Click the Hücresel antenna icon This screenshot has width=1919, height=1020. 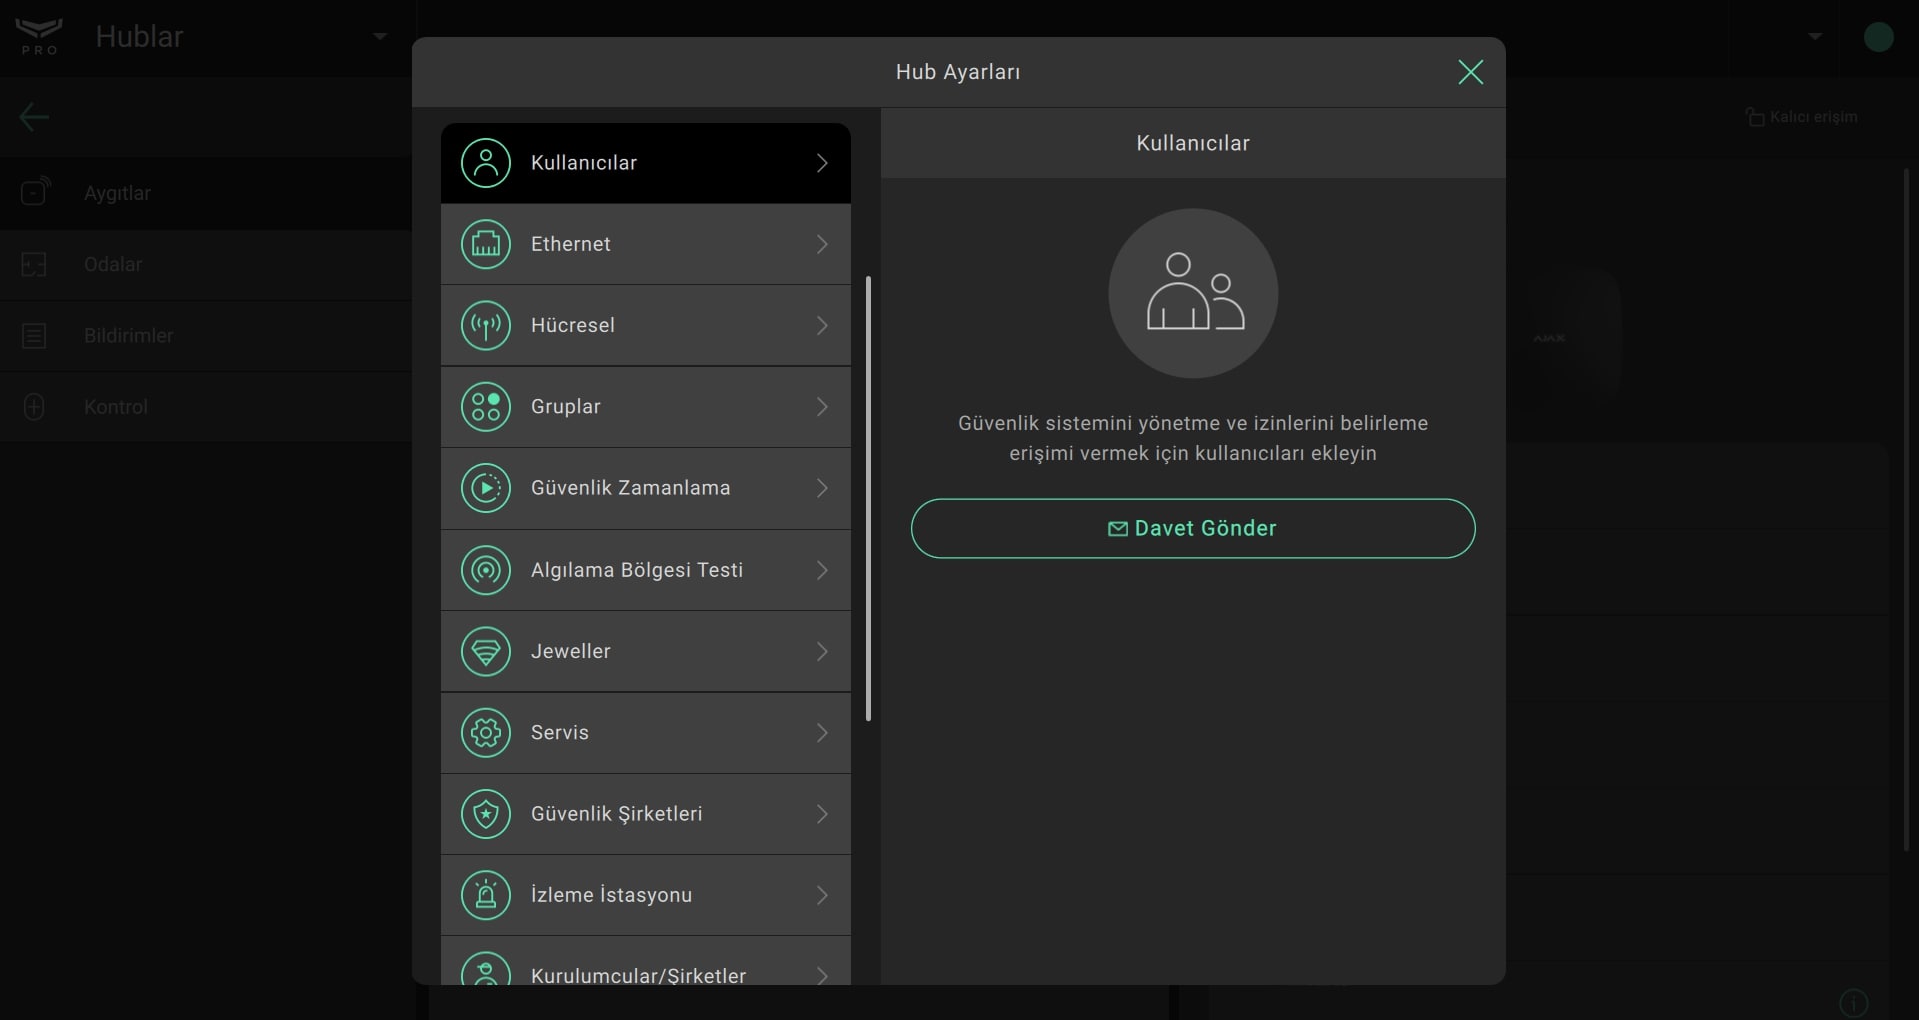pos(486,325)
